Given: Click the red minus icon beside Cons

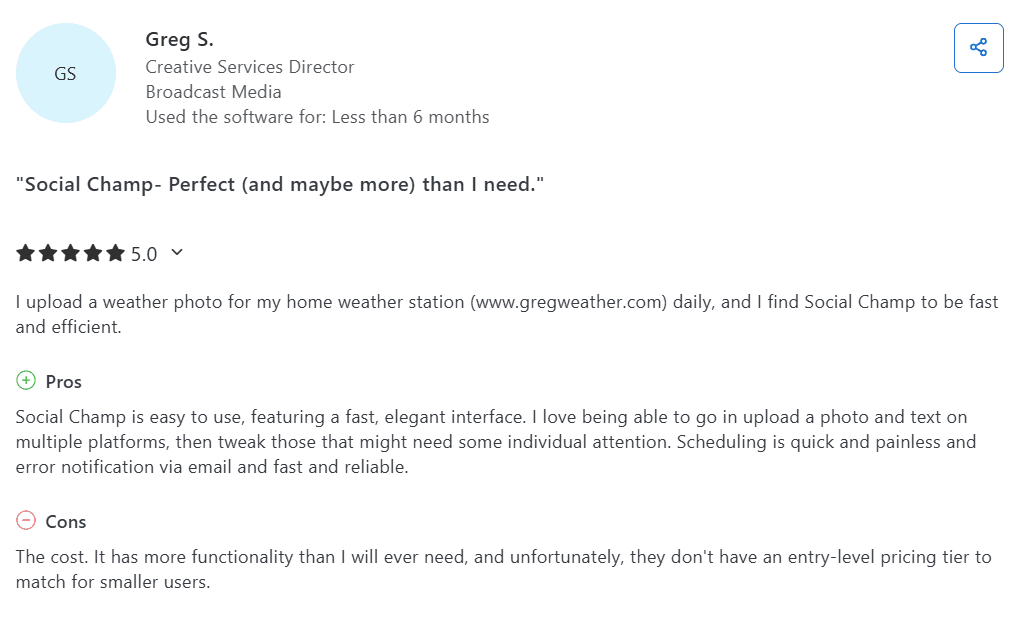Looking at the screenshot, I should click(26, 521).
